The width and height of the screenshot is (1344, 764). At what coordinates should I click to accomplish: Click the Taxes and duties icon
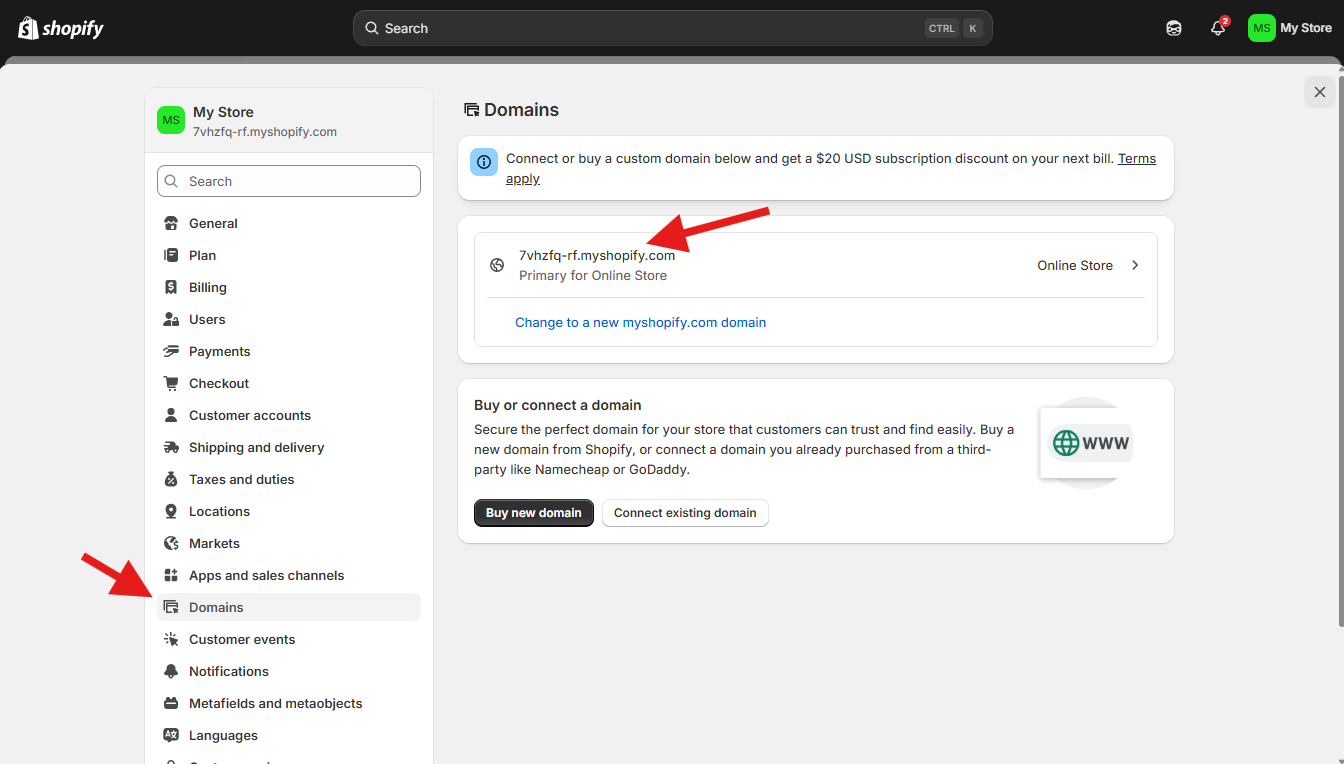coord(171,479)
